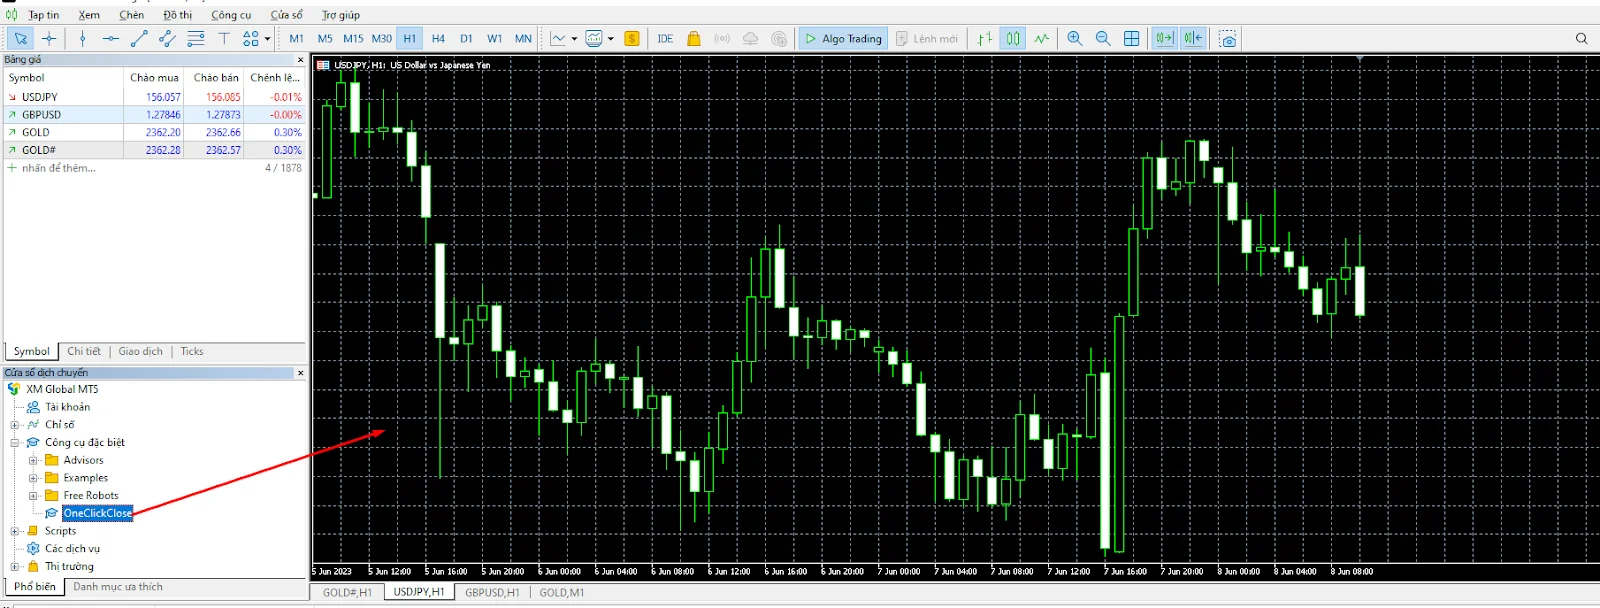
Task: Switch to Danh mục ưa thích tab
Action: [117, 587]
